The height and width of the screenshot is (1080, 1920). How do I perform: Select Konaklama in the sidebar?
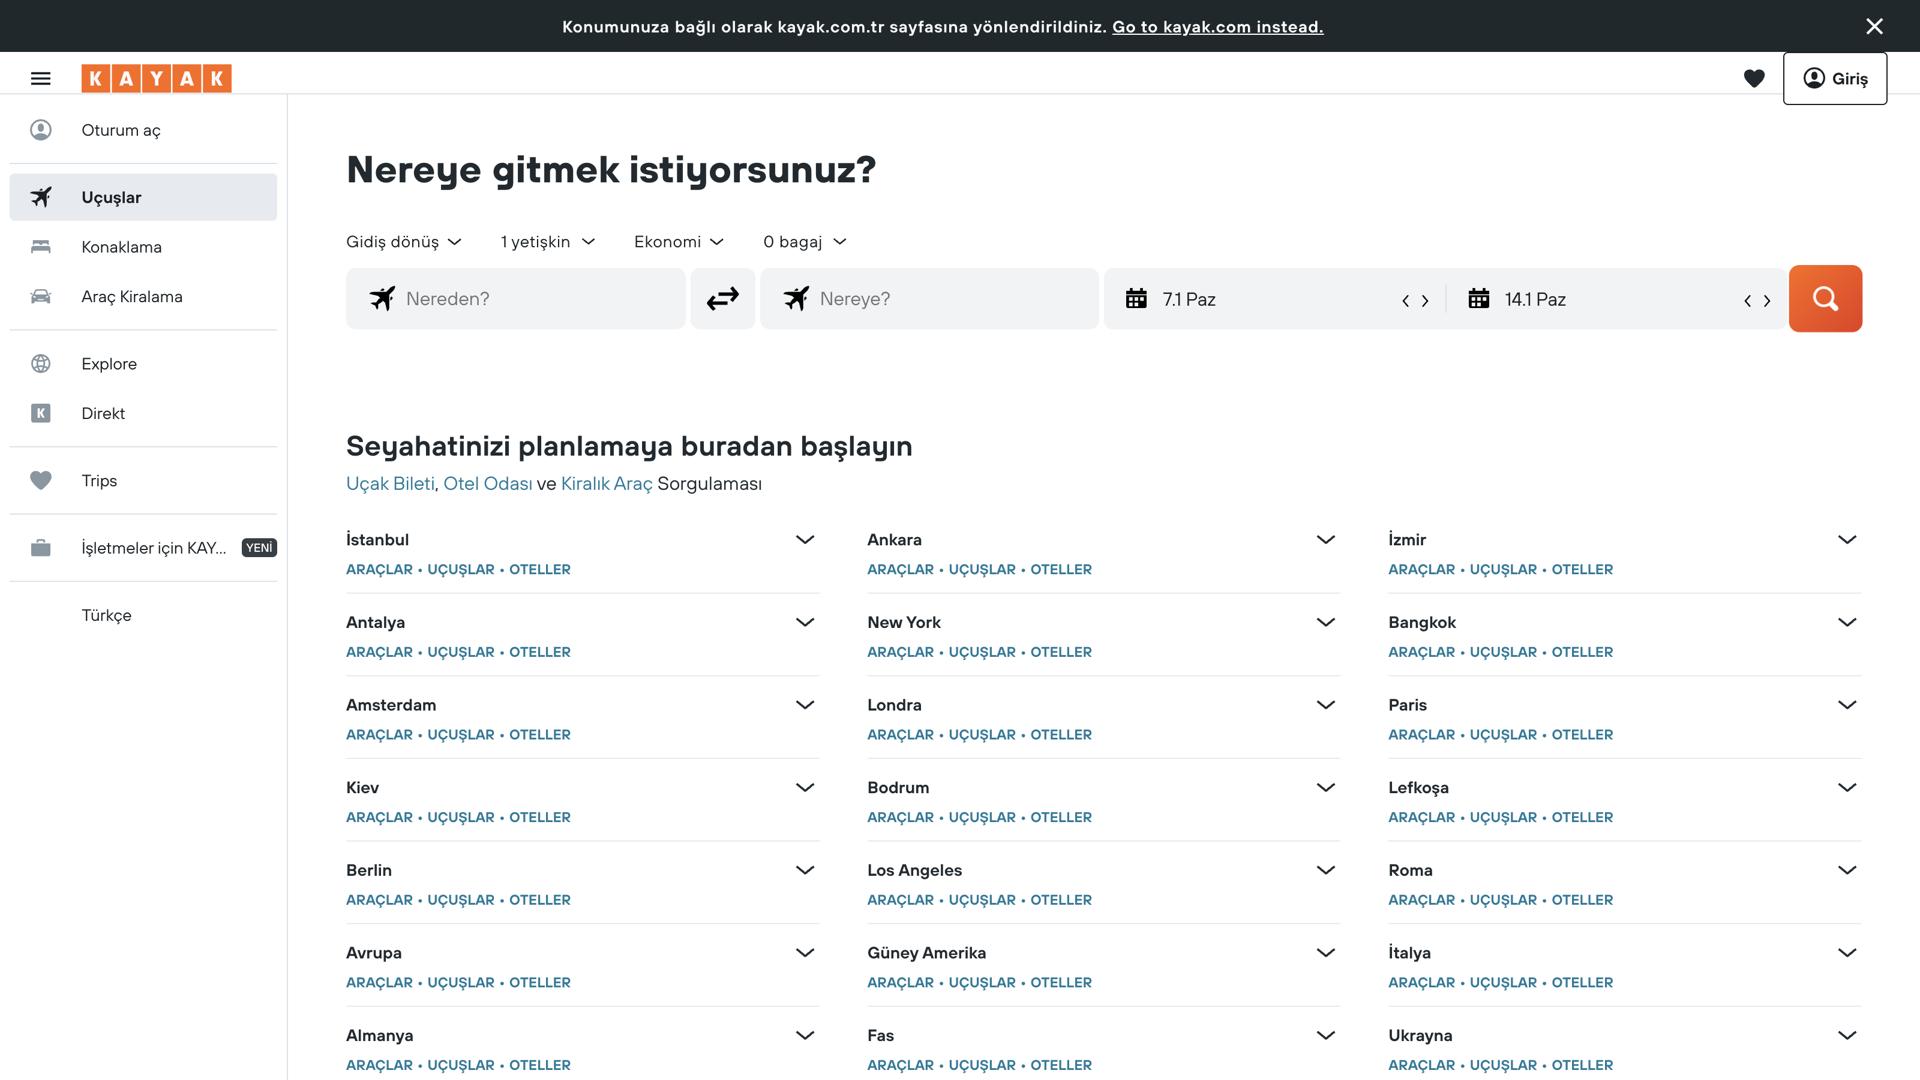(x=121, y=247)
